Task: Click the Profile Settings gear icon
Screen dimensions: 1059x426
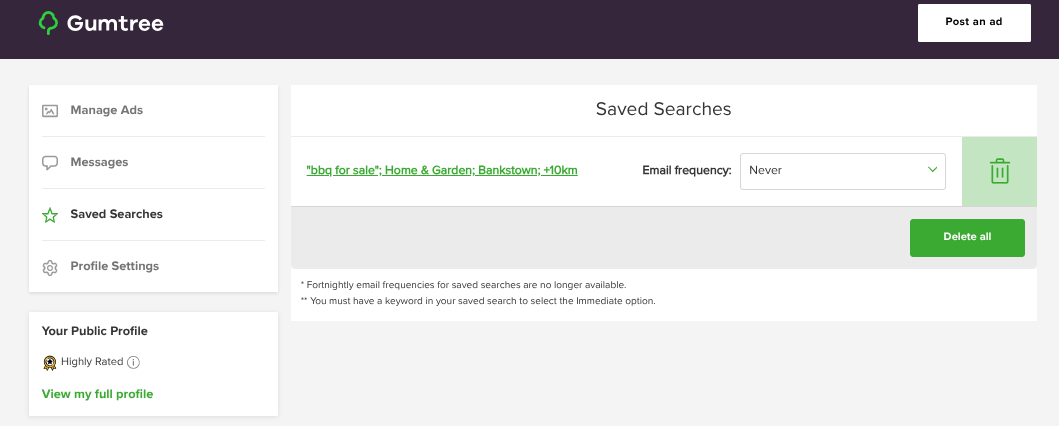Action: [x=50, y=267]
